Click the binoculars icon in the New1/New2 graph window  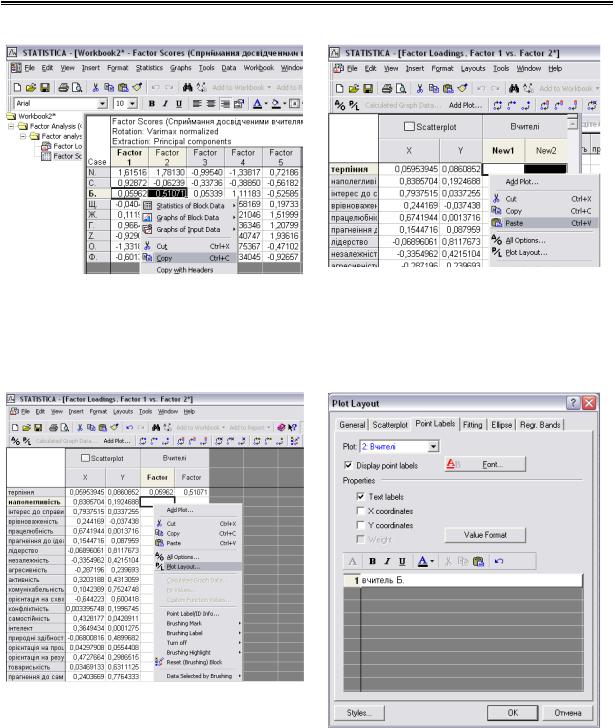coord(513,88)
